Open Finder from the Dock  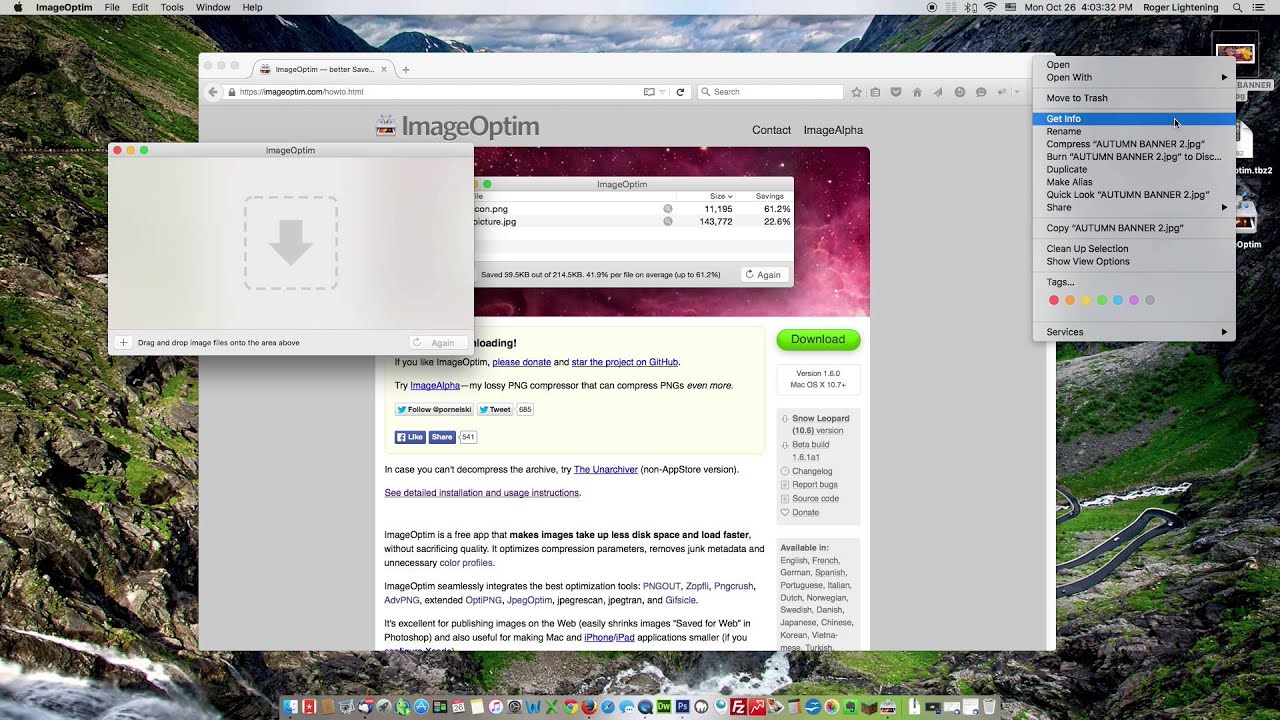290,706
